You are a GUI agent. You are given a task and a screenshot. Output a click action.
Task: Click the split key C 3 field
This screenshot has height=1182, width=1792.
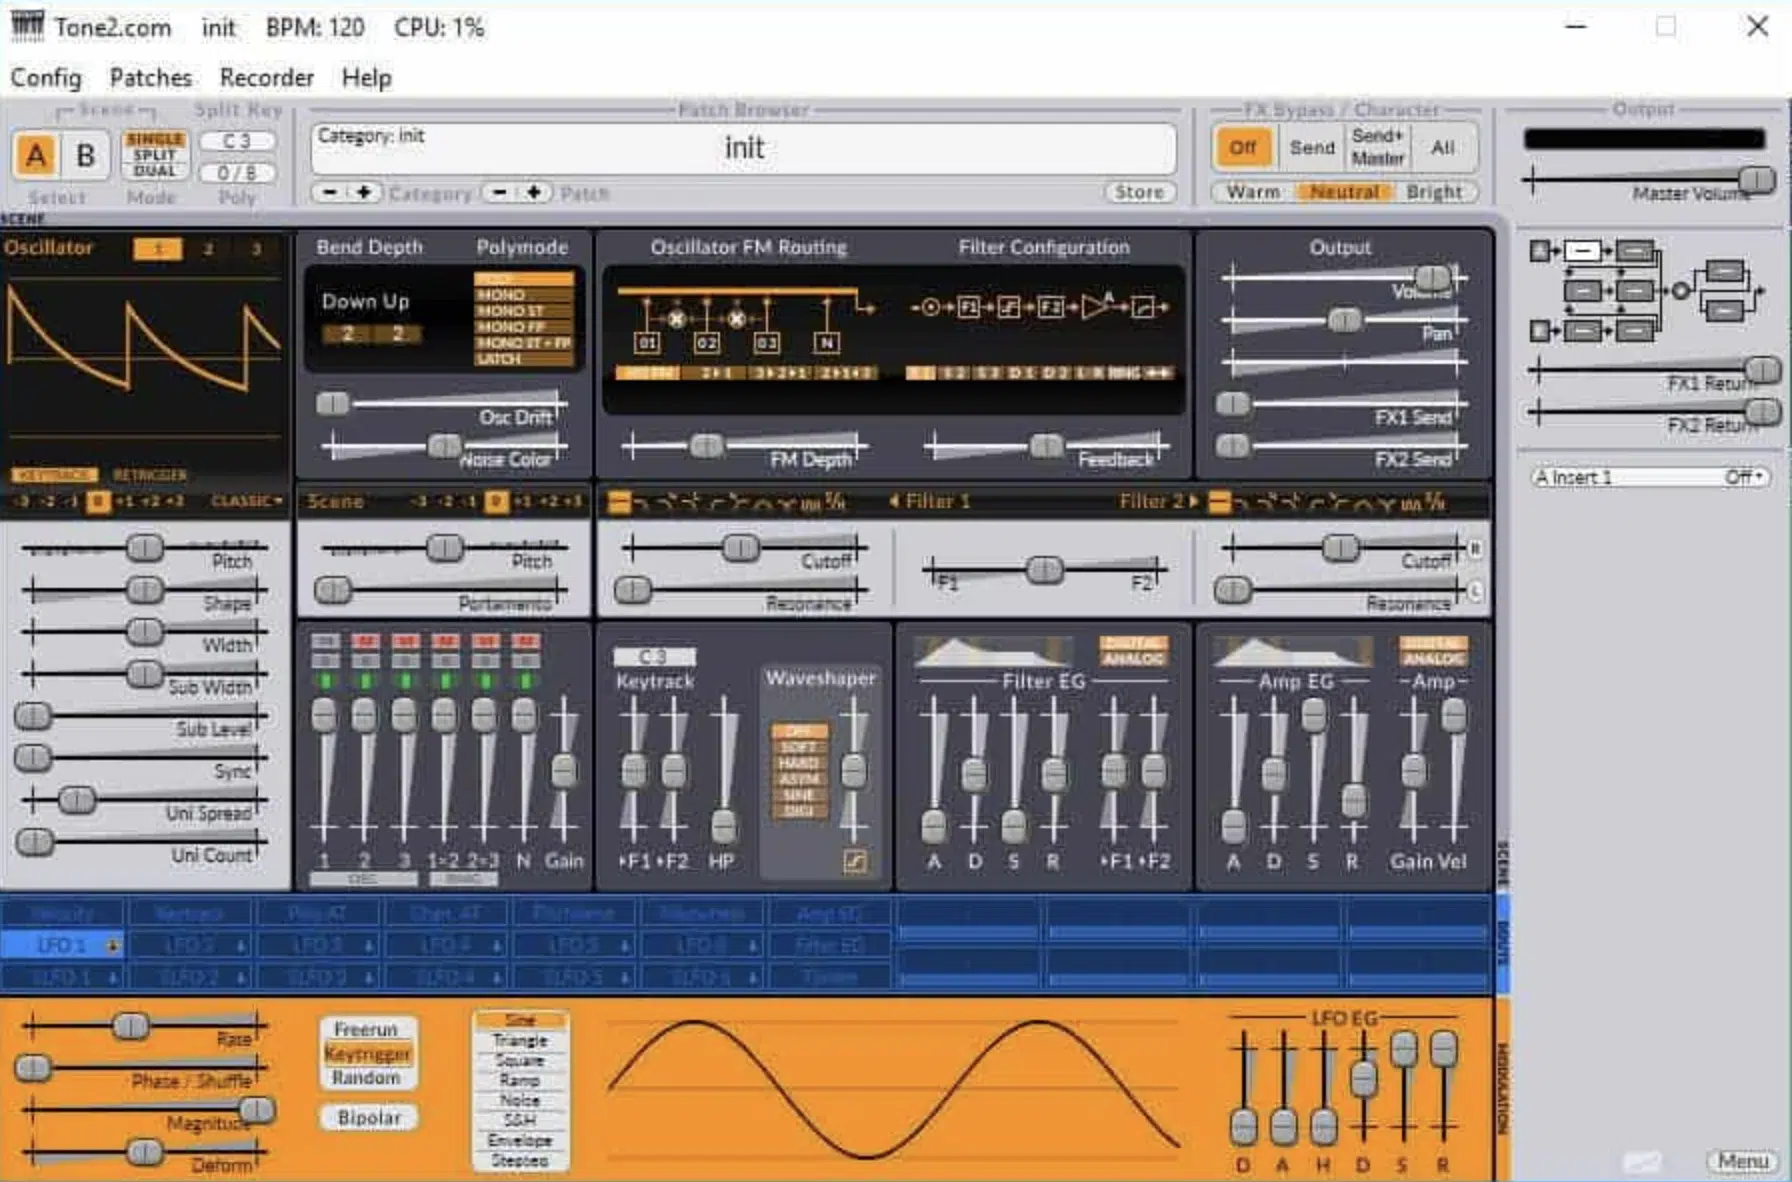[237, 141]
